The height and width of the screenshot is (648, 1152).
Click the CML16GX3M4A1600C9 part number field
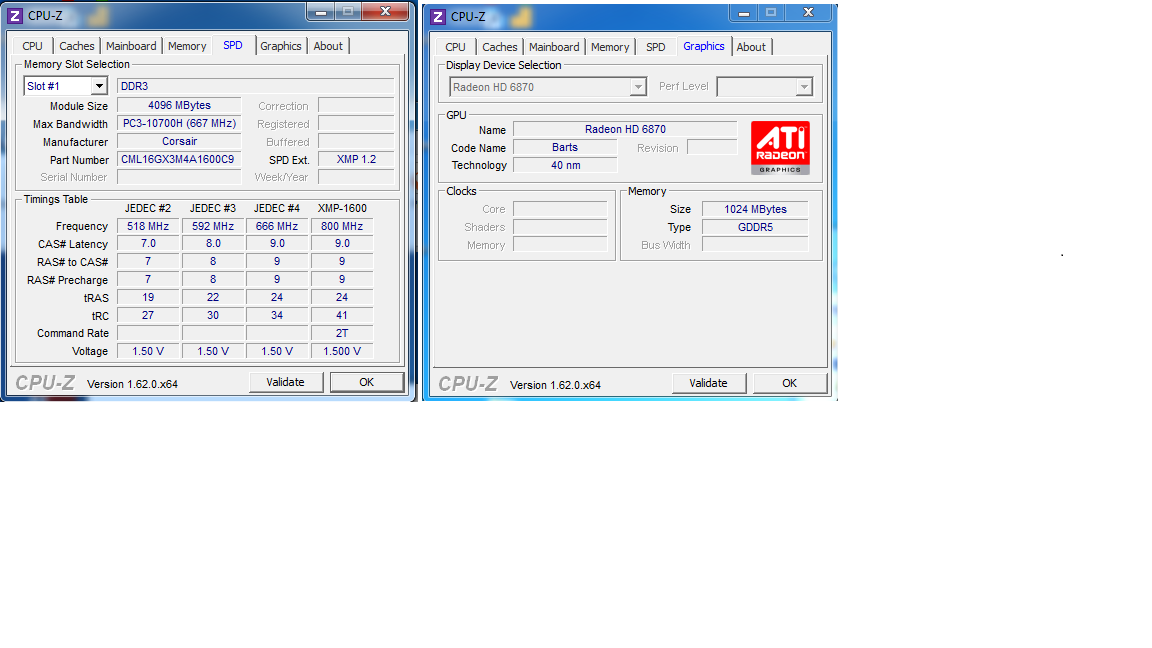pyautogui.click(x=179, y=159)
